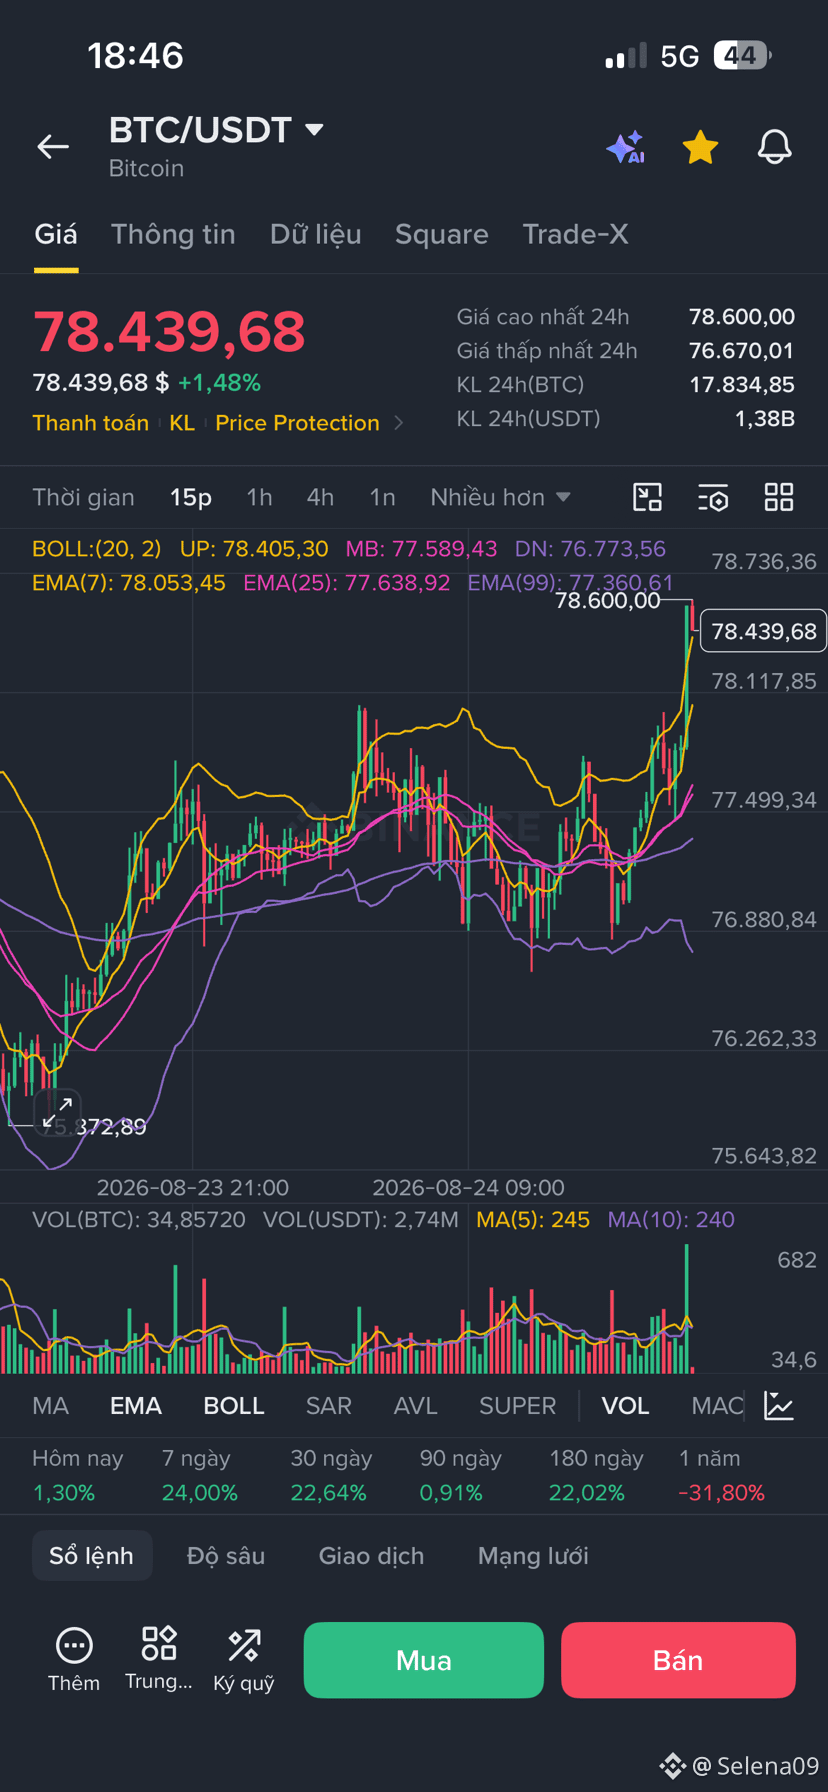This screenshot has width=828, height=1792.
Task: Open price alert bell icon
Action: pos(774,147)
